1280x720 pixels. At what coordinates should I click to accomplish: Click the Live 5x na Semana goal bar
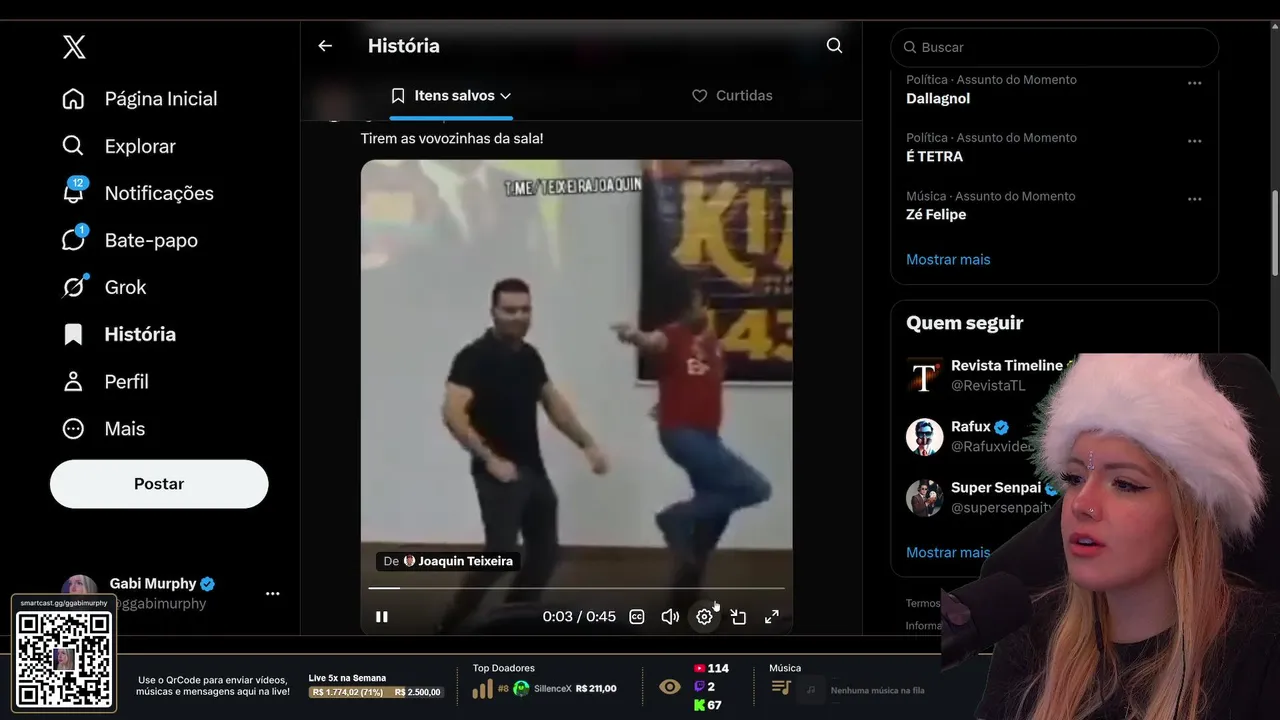tap(377, 692)
